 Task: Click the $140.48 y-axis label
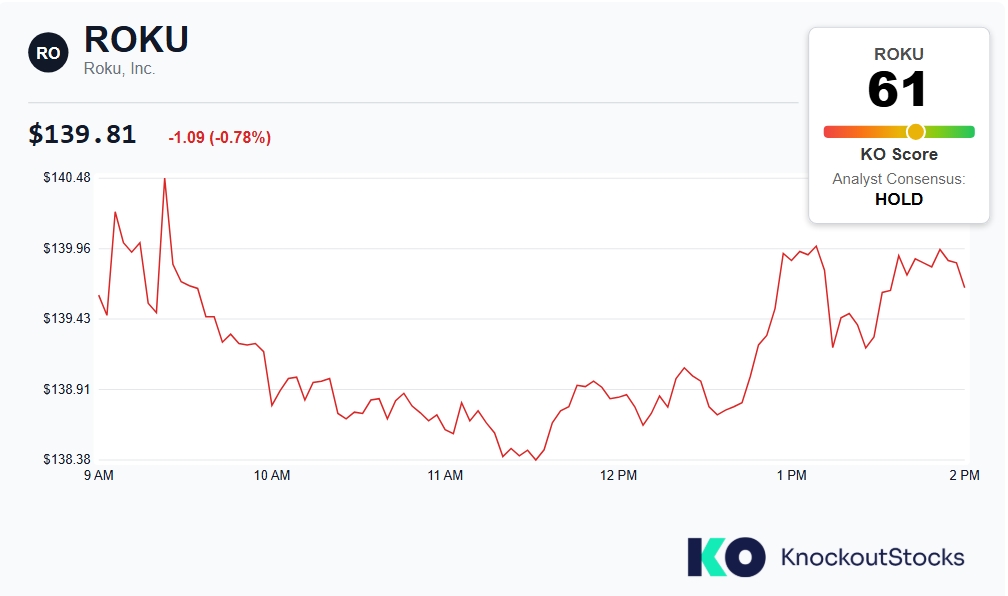pyautogui.click(x=67, y=177)
